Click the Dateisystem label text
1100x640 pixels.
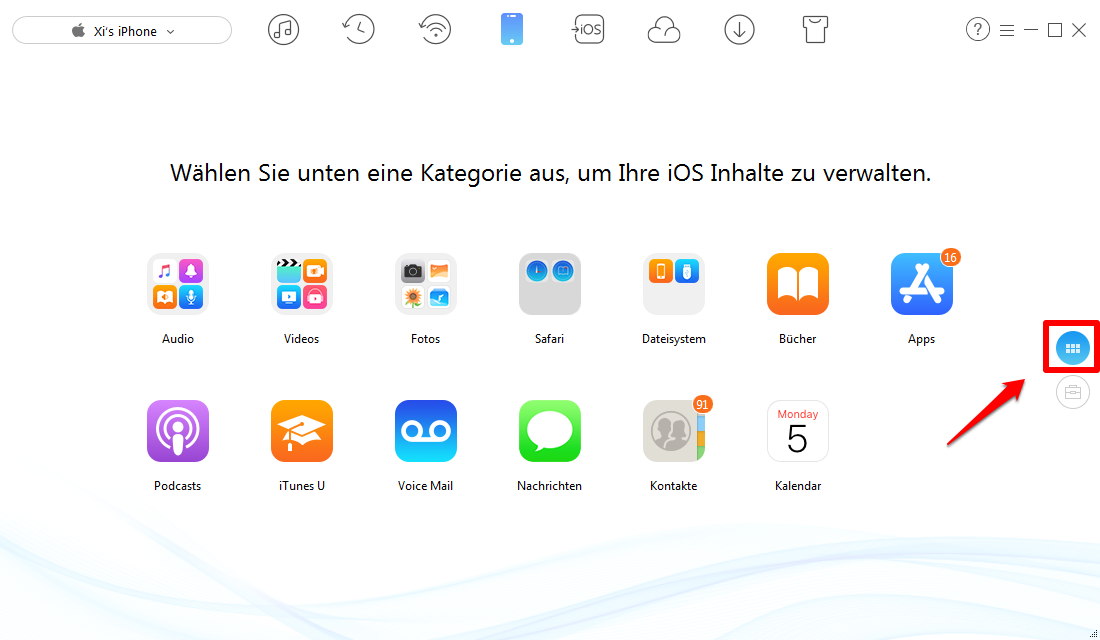pyautogui.click(x=673, y=339)
